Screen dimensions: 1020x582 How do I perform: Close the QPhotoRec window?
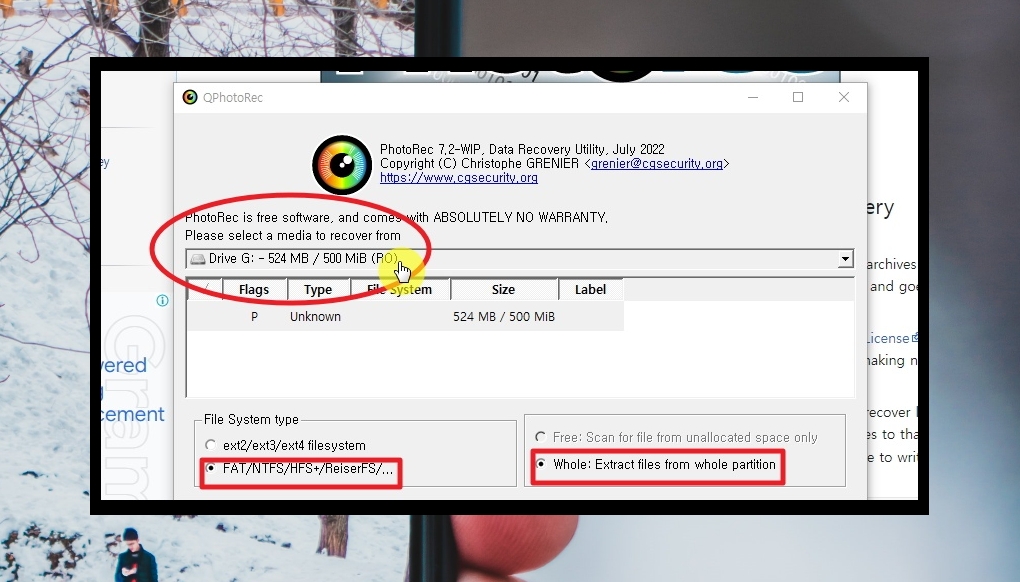pyautogui.click(x=844, y=98)
